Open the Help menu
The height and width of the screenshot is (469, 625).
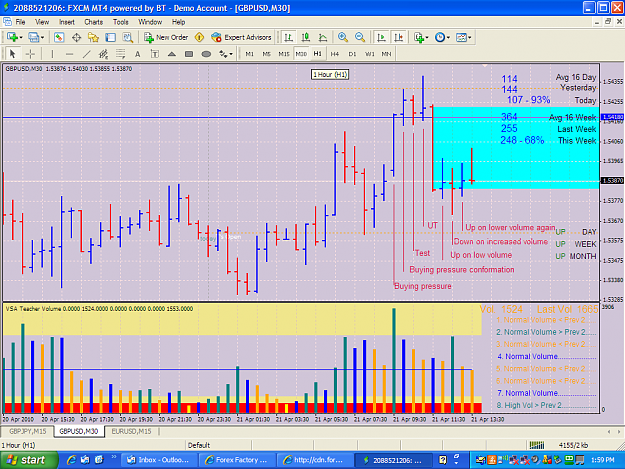(178, 22)
